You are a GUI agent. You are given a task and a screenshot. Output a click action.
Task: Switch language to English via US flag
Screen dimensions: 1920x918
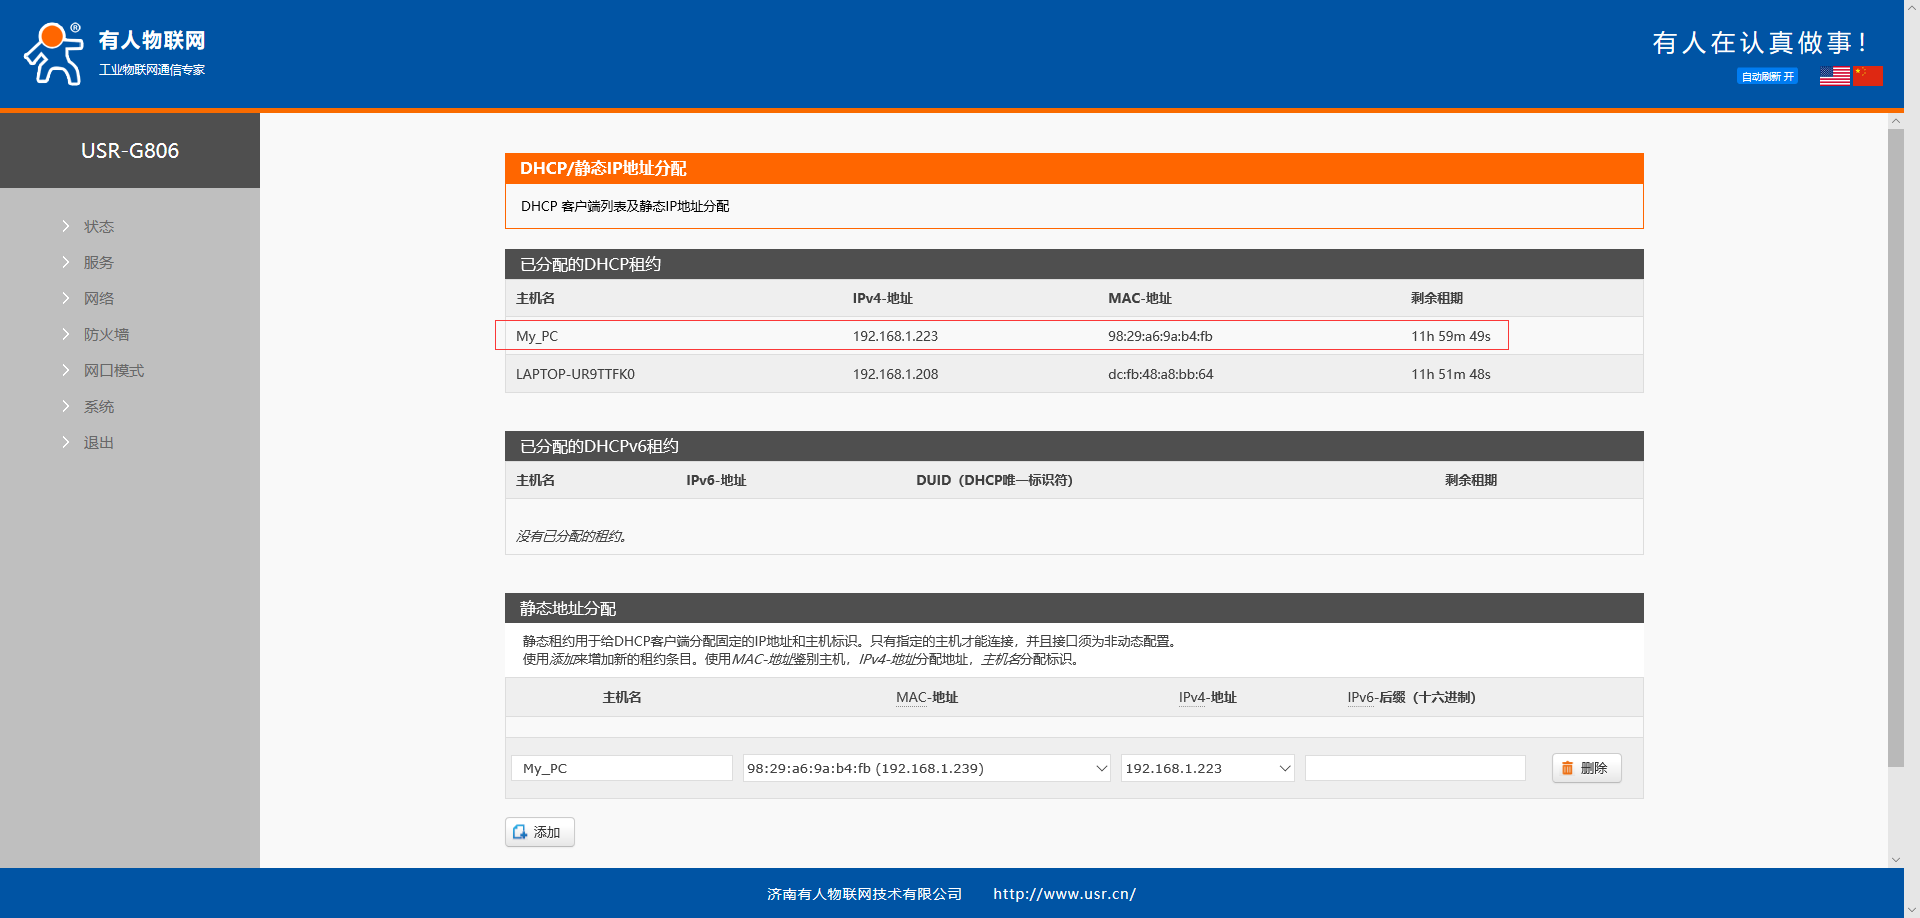point(1834,76)
